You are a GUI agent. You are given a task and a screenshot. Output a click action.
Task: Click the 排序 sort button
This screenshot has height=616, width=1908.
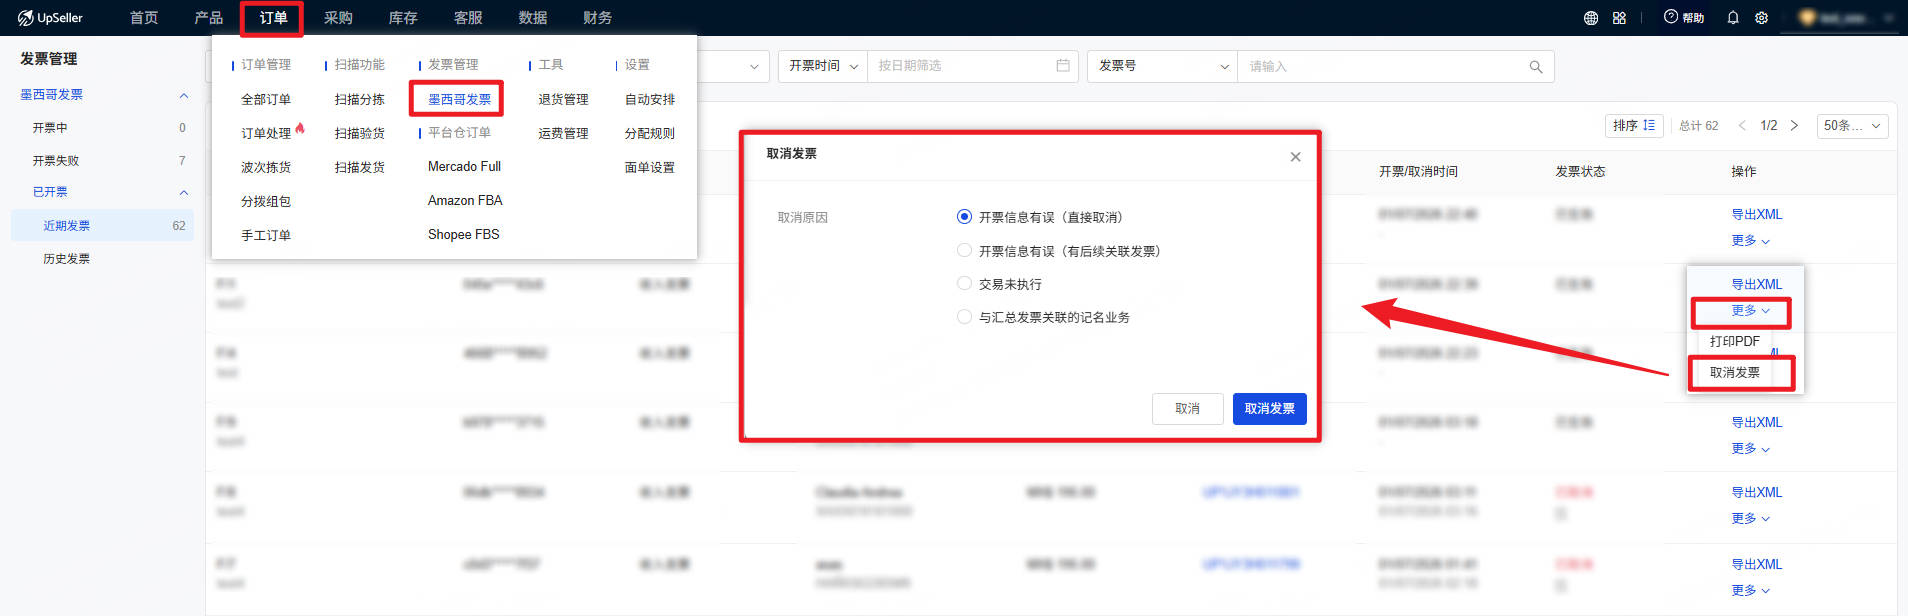(1634, 125)
